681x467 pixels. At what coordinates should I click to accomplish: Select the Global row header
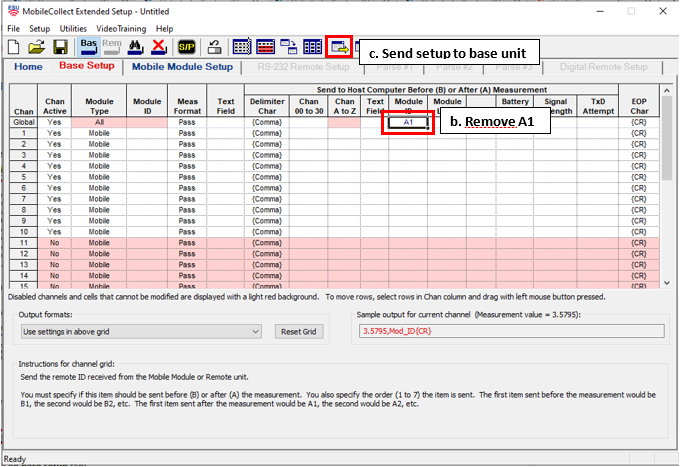pyautogui.click(x=24, y=123)
